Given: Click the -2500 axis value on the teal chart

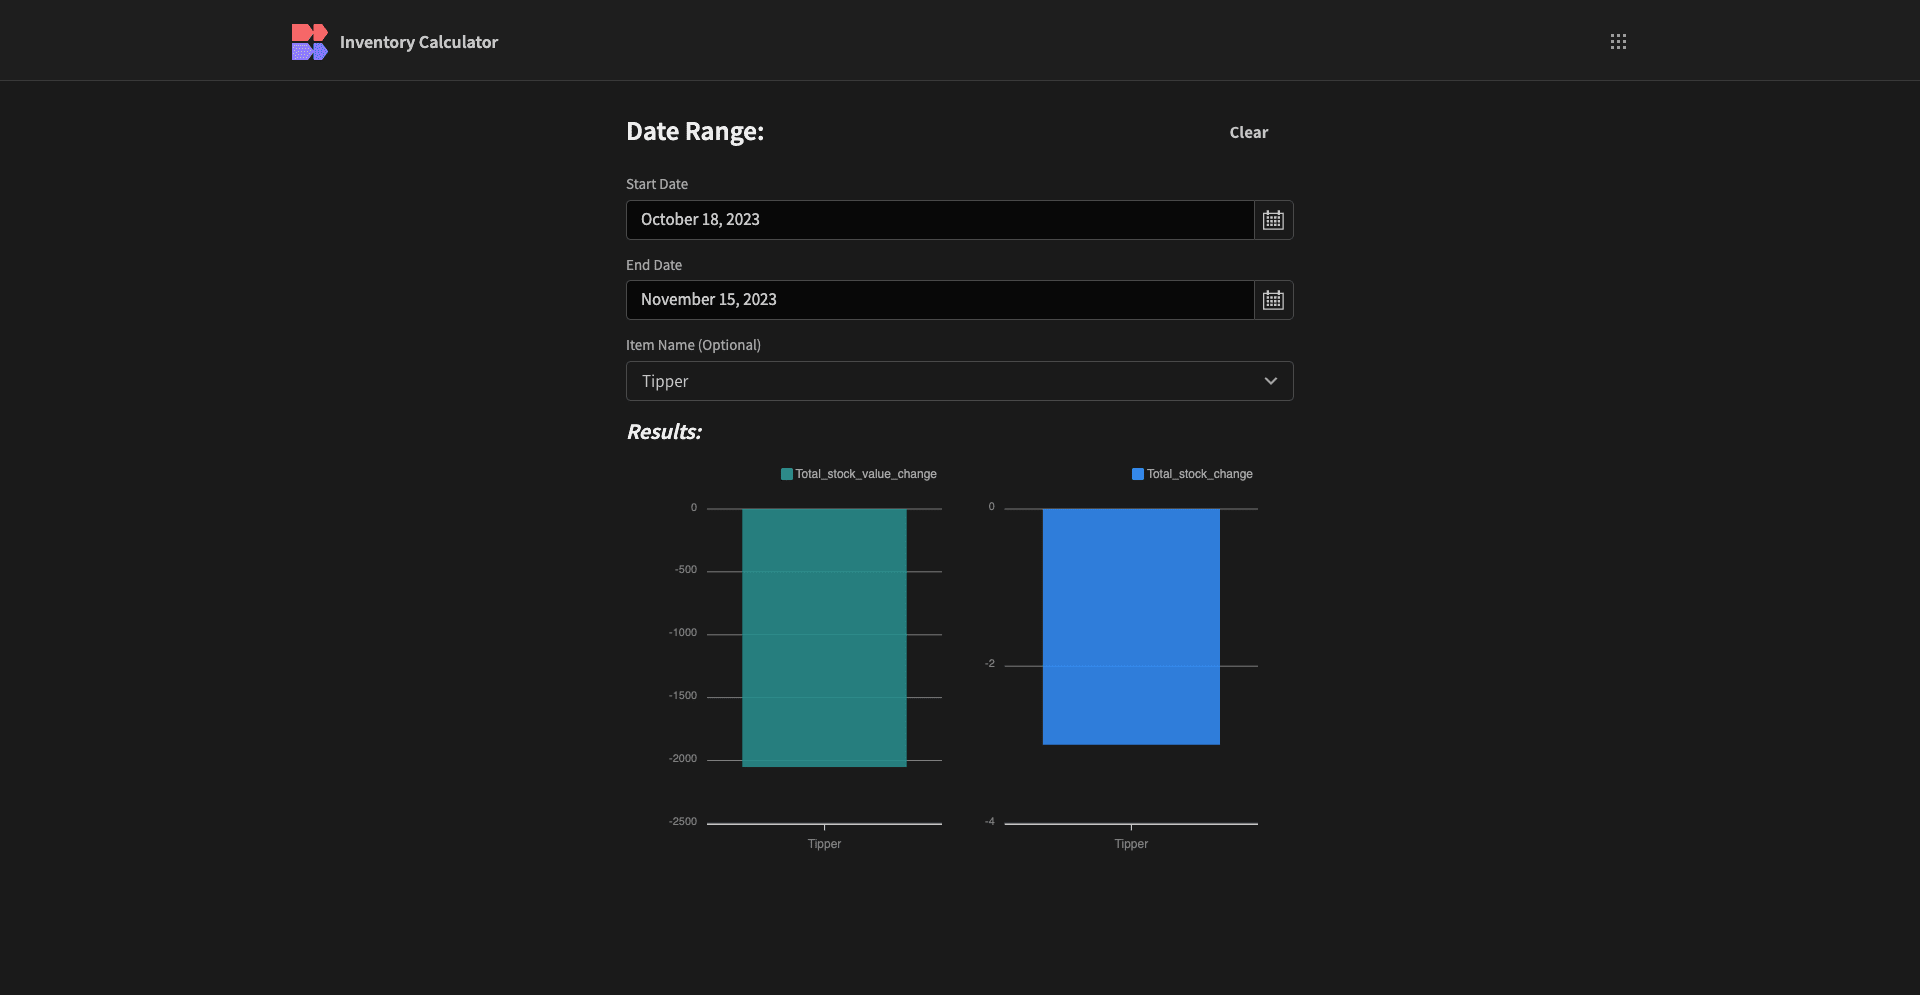Looking at the screenshot, I should click(683, 822).
